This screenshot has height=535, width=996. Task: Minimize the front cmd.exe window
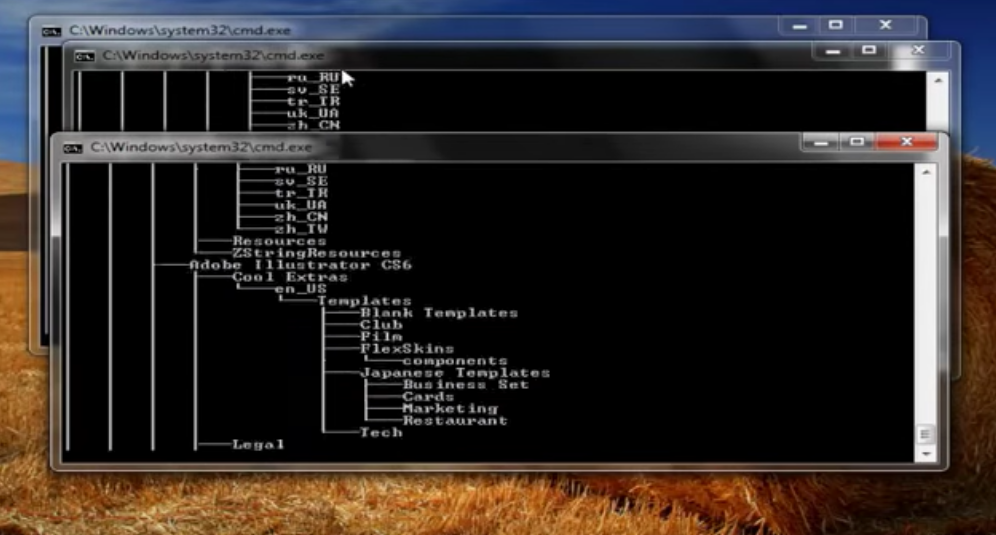coord(821,142)
